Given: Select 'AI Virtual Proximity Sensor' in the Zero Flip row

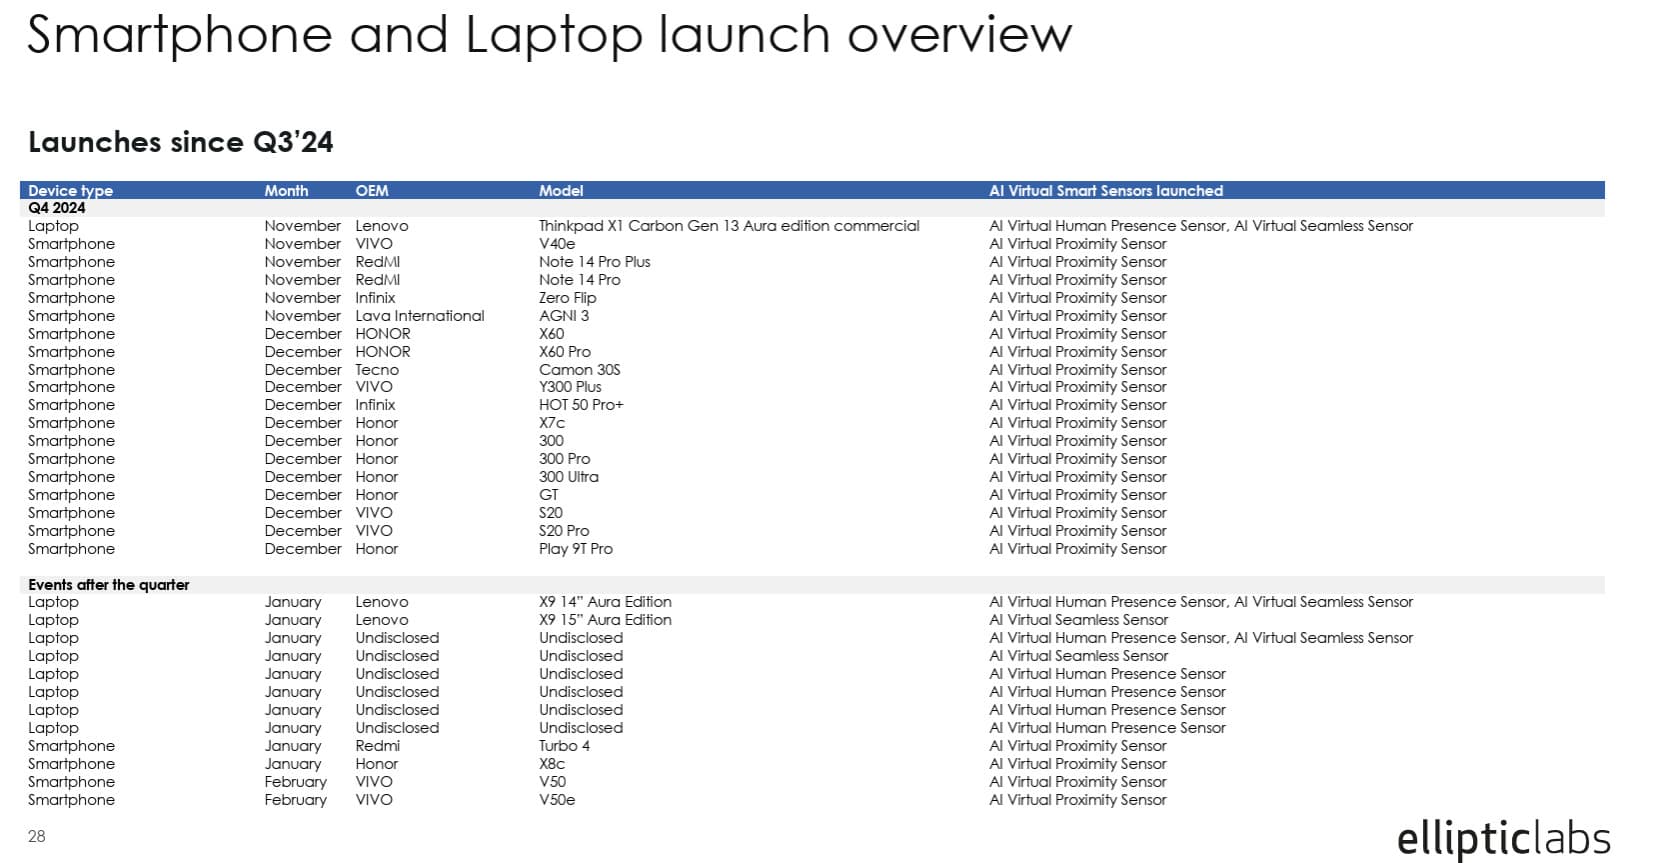Looking at the screenshot, I should coord(1078,298).
